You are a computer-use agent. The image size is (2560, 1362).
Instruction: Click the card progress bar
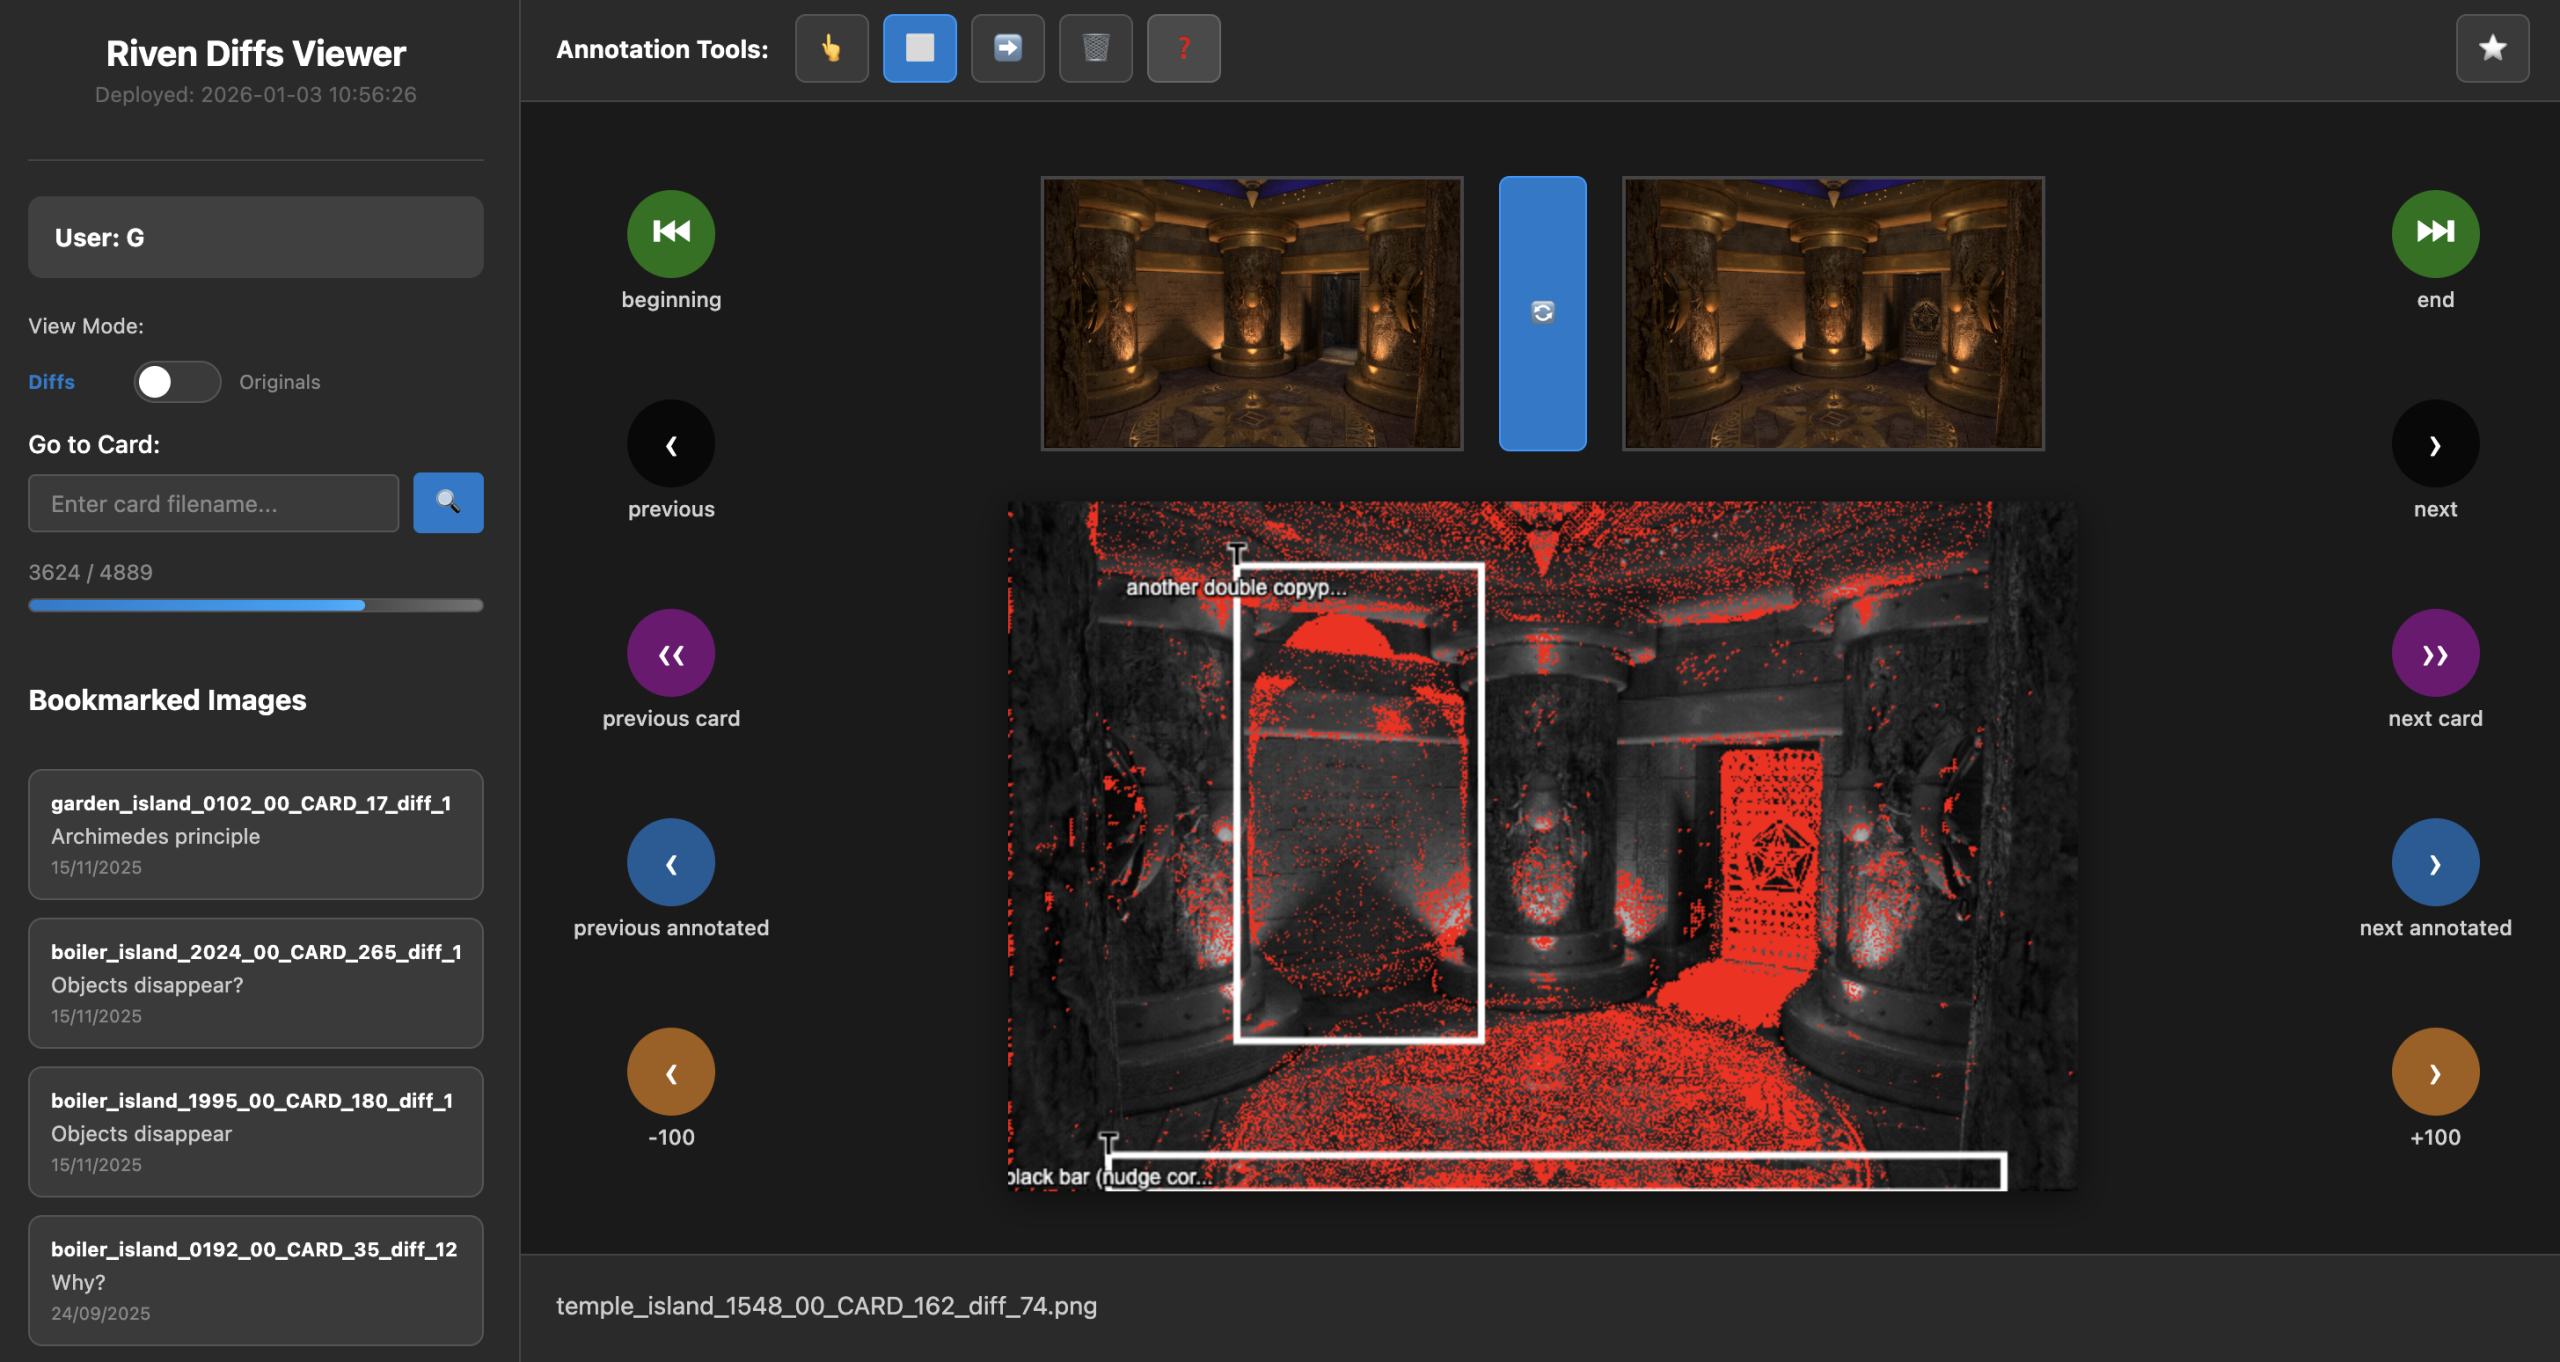click(x=255, y=605)
